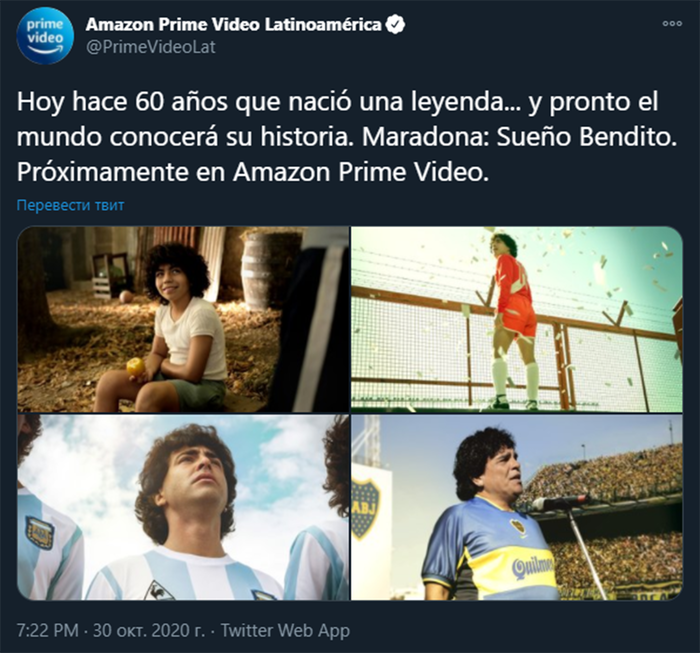The image size is (700, 653).
Task: Click the Amazon Prime Video Latinoamérica account name
Action: [x=233, y=25]
